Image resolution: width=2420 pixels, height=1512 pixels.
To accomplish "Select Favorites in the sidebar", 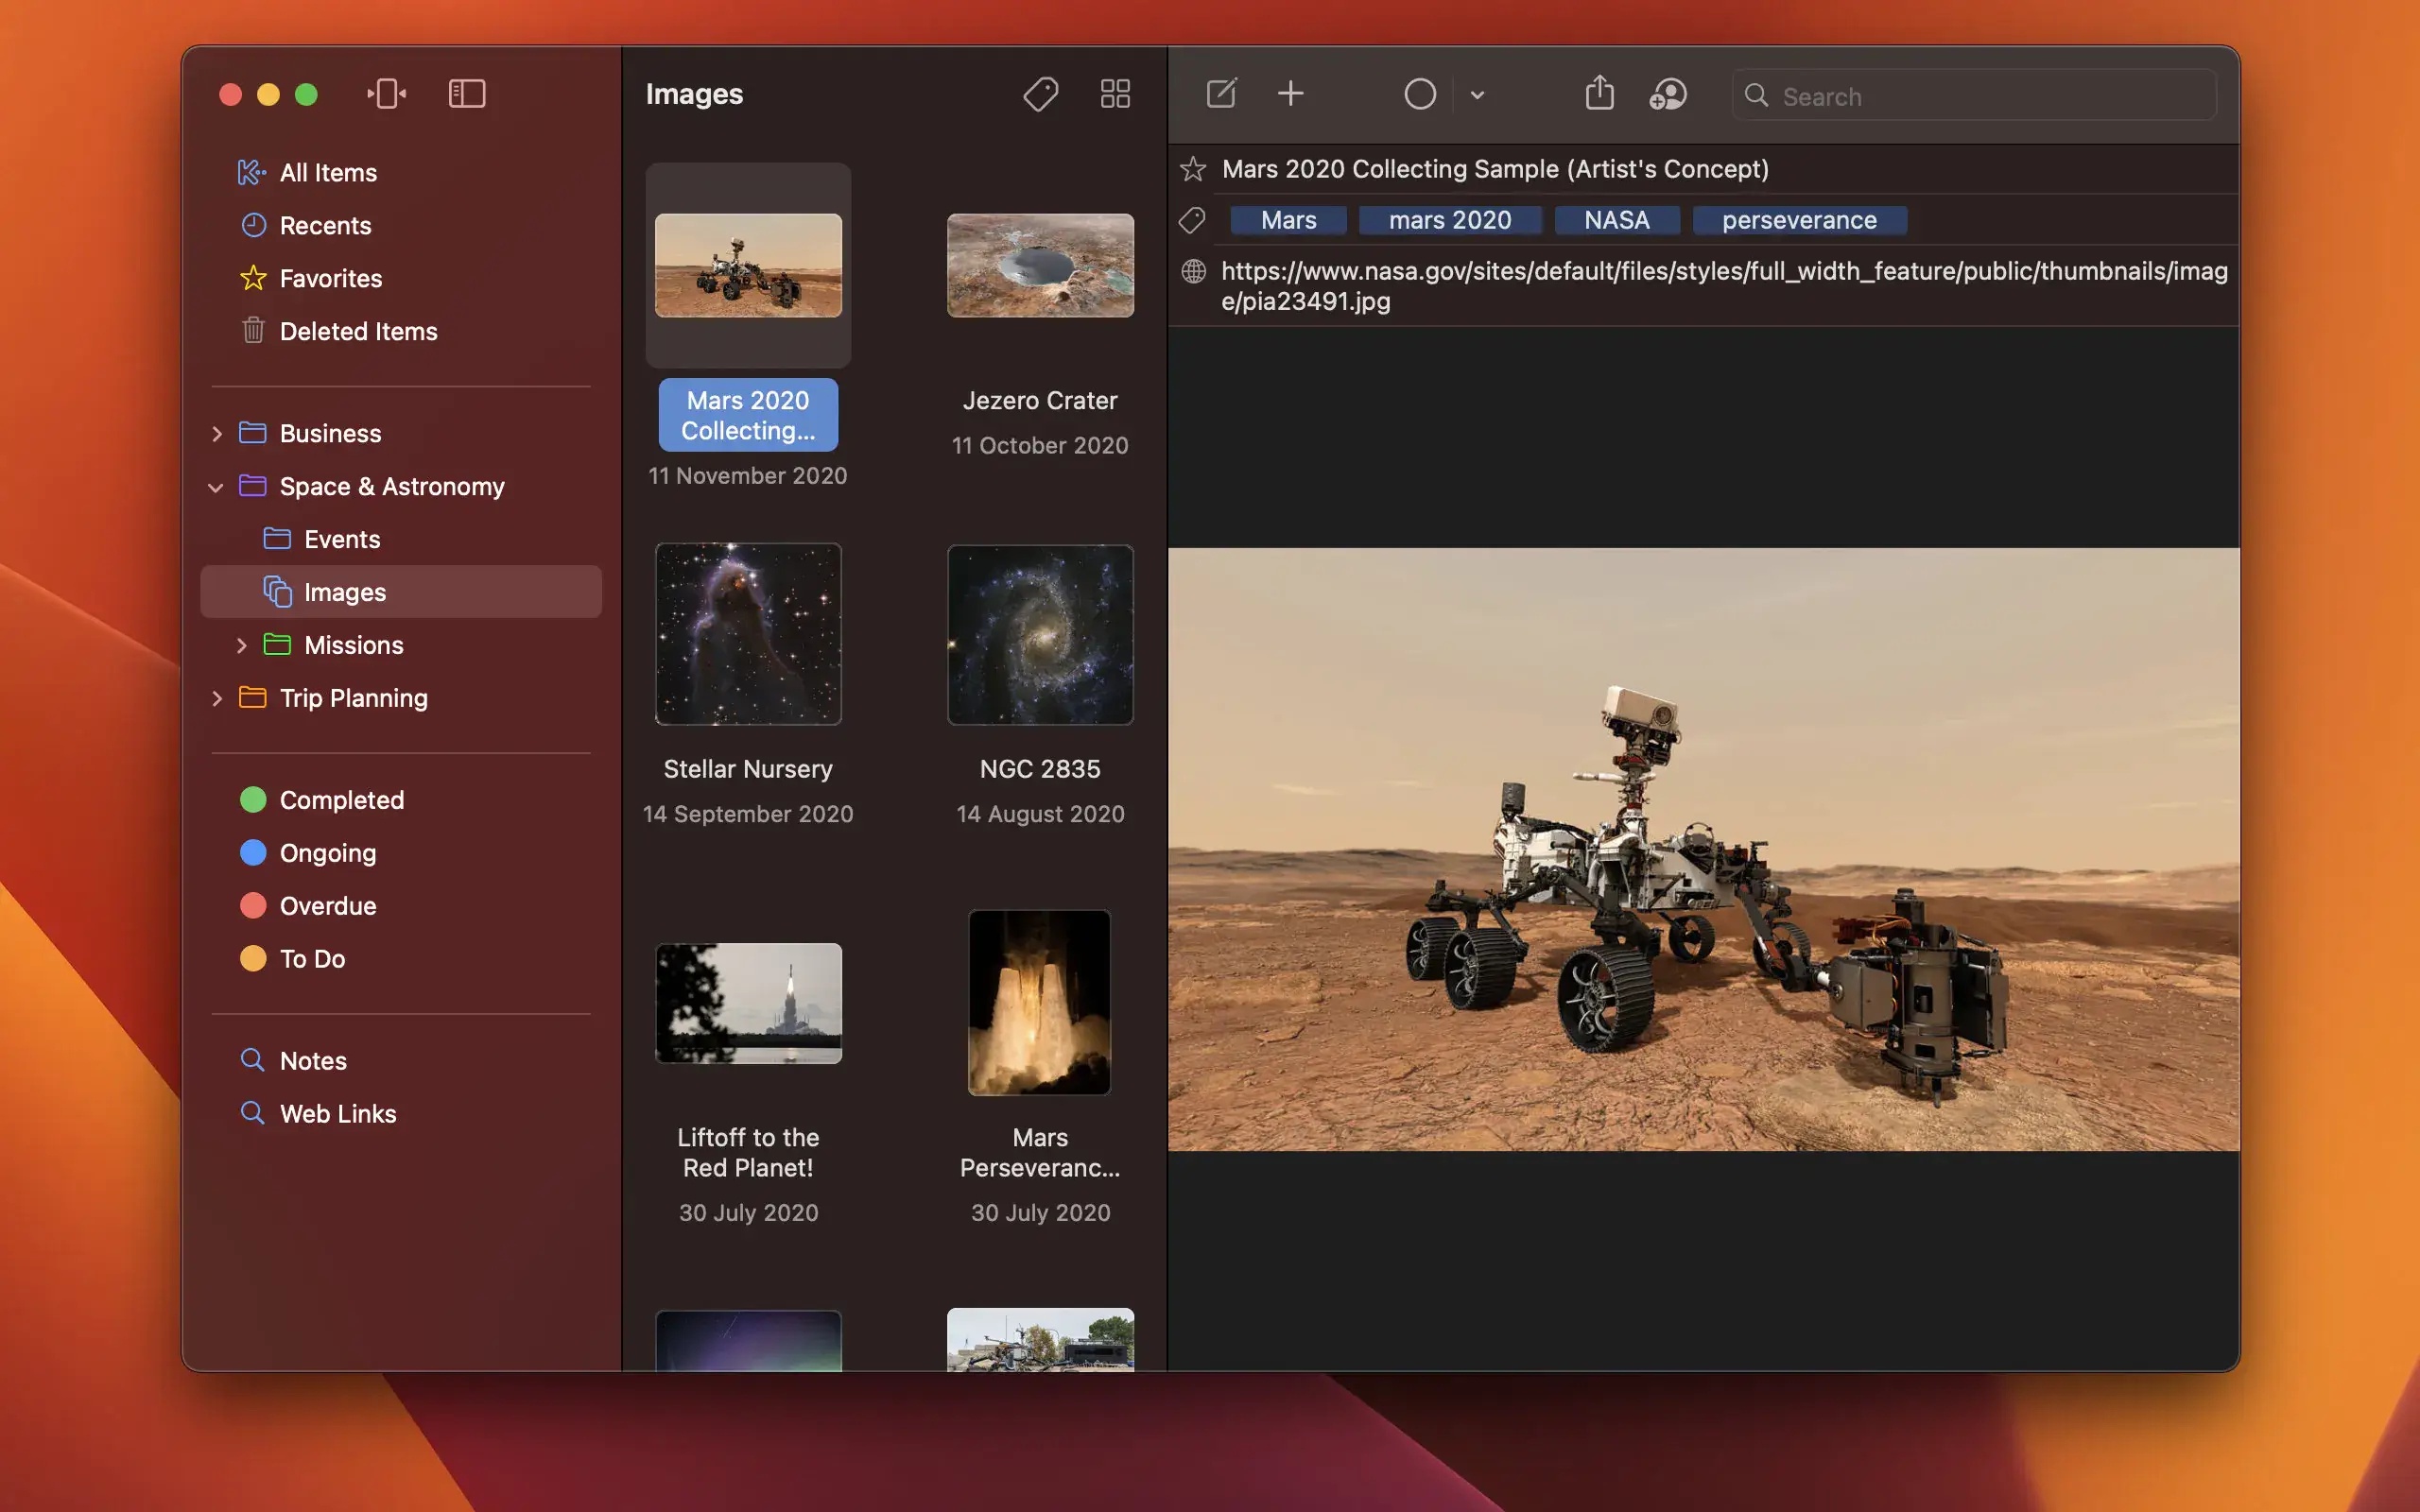I will 330,279.
